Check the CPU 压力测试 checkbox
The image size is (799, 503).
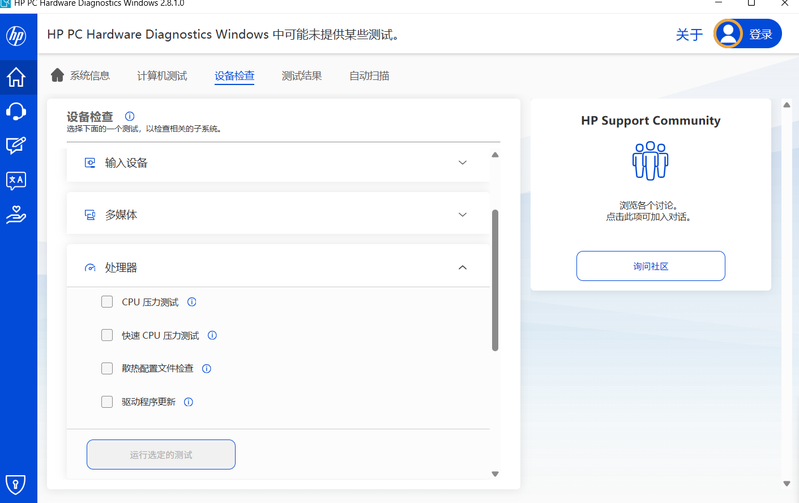[x=107, y=302]
